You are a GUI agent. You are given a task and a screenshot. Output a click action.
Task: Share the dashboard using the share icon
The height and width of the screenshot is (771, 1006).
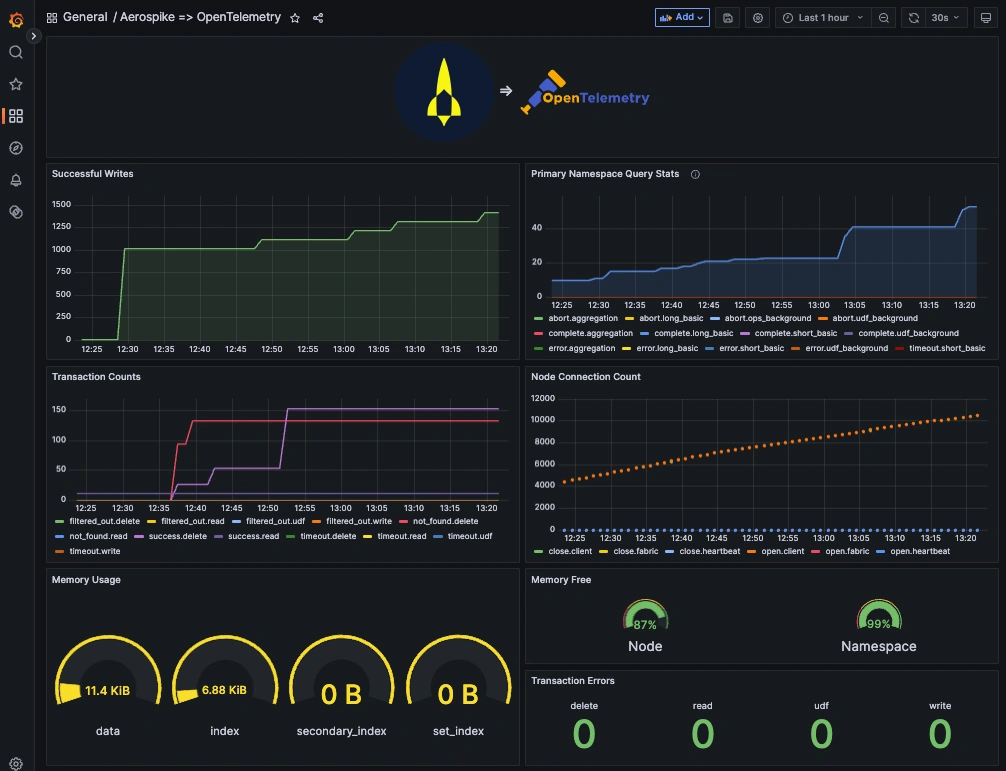click(318, 18)
